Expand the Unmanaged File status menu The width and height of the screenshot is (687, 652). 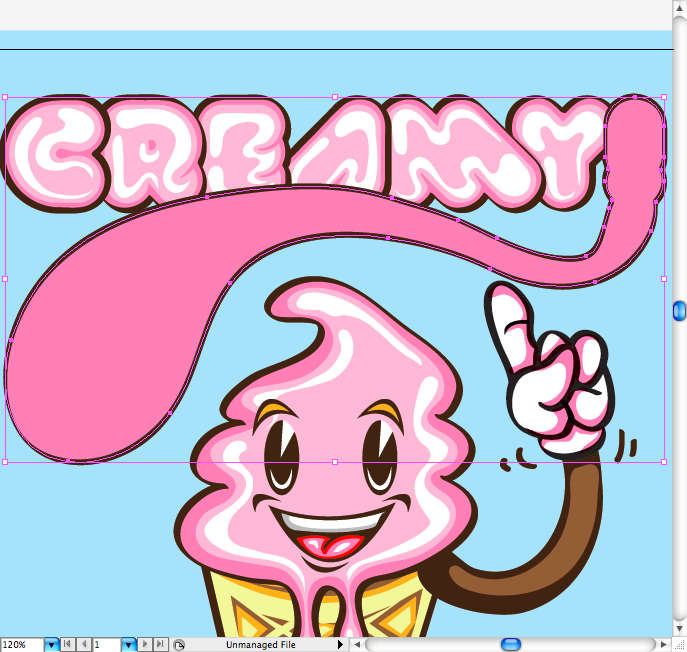(341, 645)
